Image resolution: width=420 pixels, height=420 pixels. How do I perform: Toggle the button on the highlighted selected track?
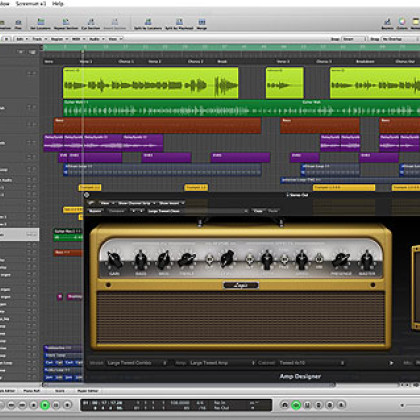[x=31, y=235]
